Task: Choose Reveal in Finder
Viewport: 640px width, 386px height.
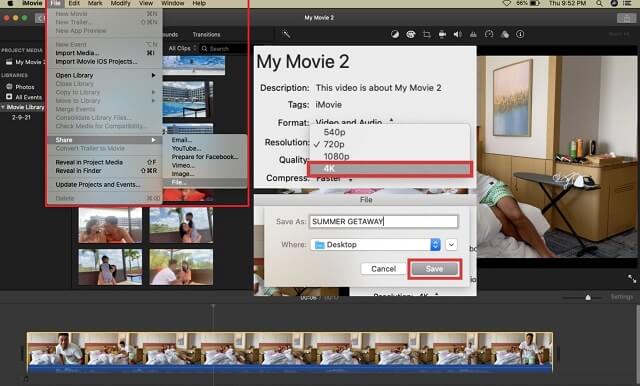Action: tap(105, 171)
